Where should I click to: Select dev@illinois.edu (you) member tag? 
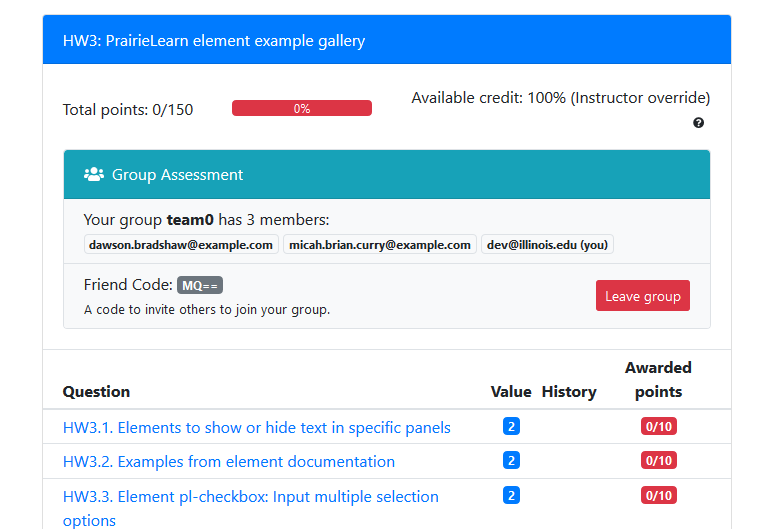click(x=547, y=244)
